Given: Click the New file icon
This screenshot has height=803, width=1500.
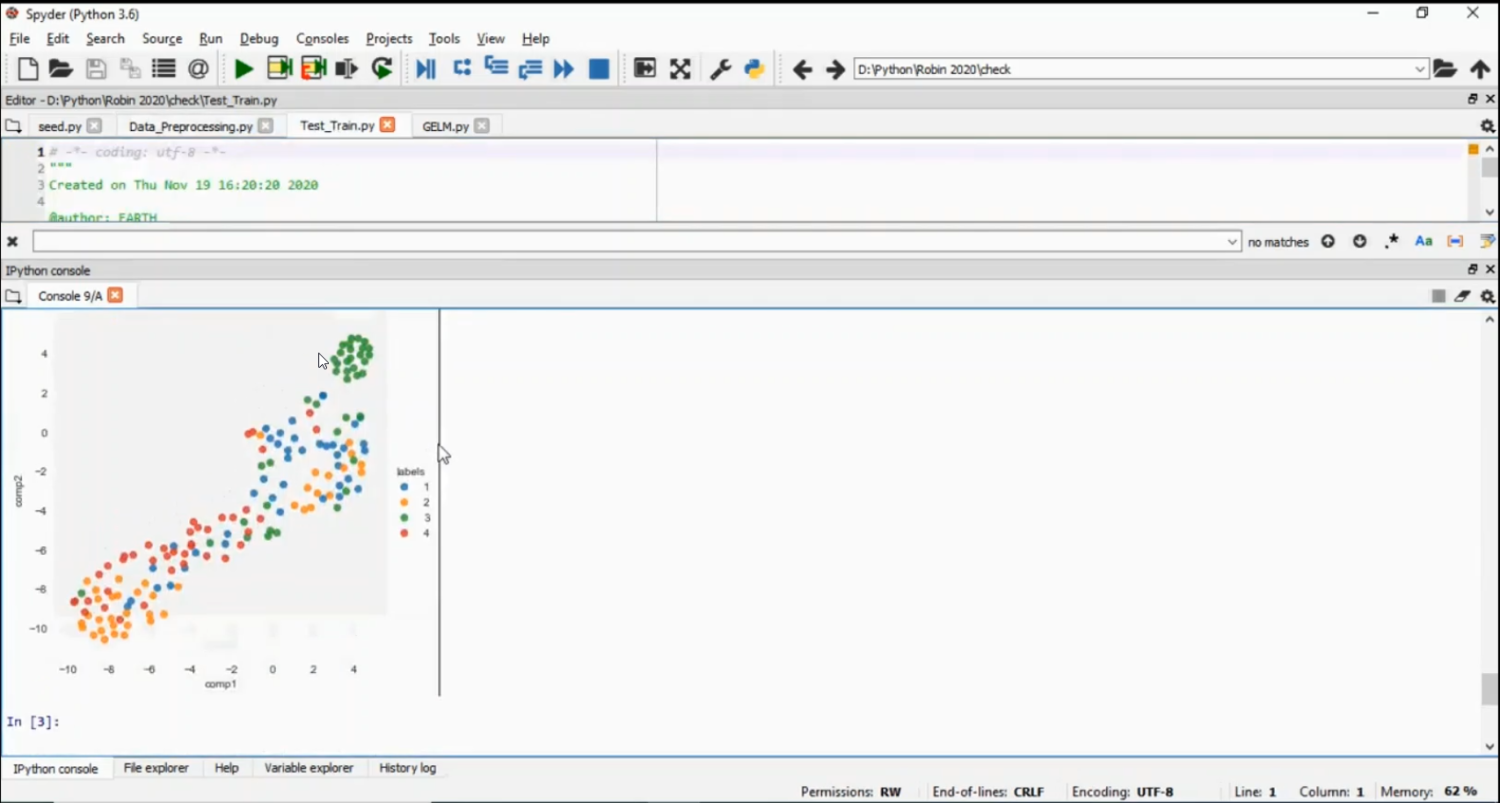Looking at the screenshot, I should click(28, 69).
